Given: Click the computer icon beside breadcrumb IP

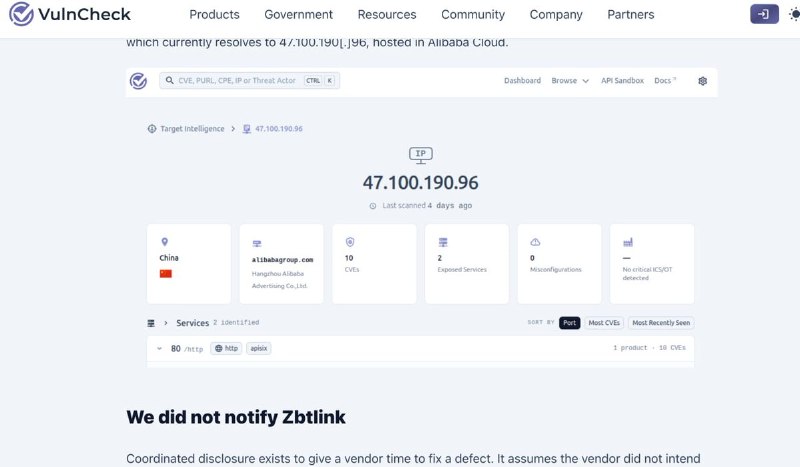Looking at the screenshot, I should point(246,129).
